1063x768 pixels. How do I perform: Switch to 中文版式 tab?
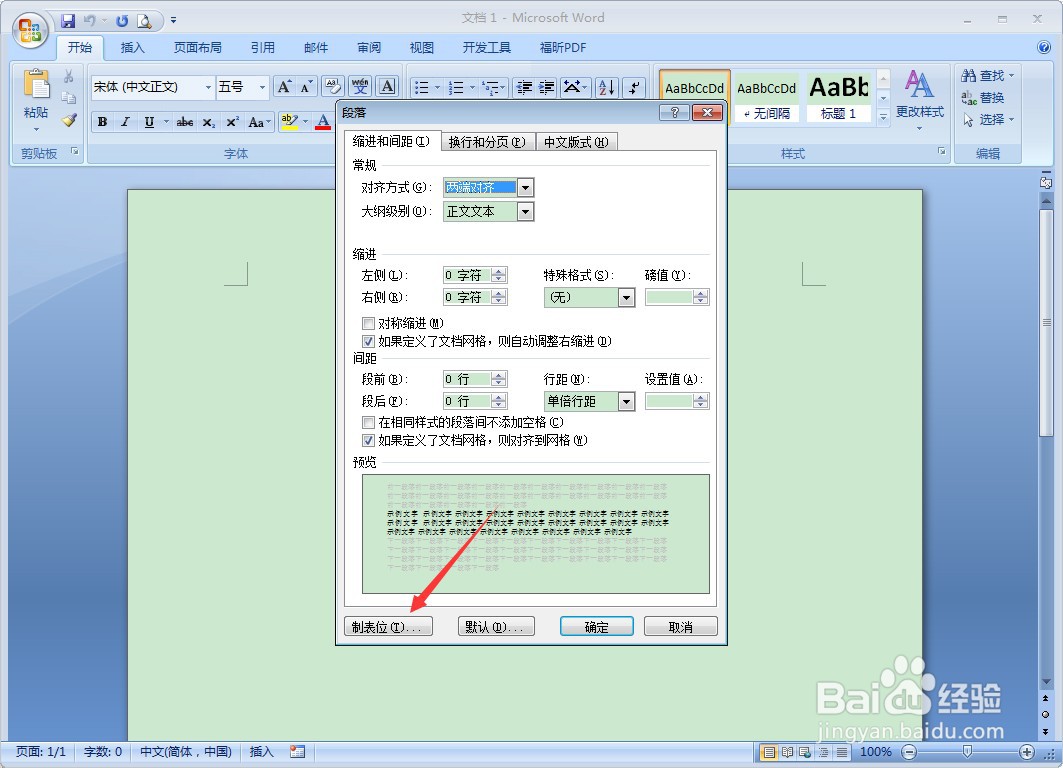click(x=576, y=142)
